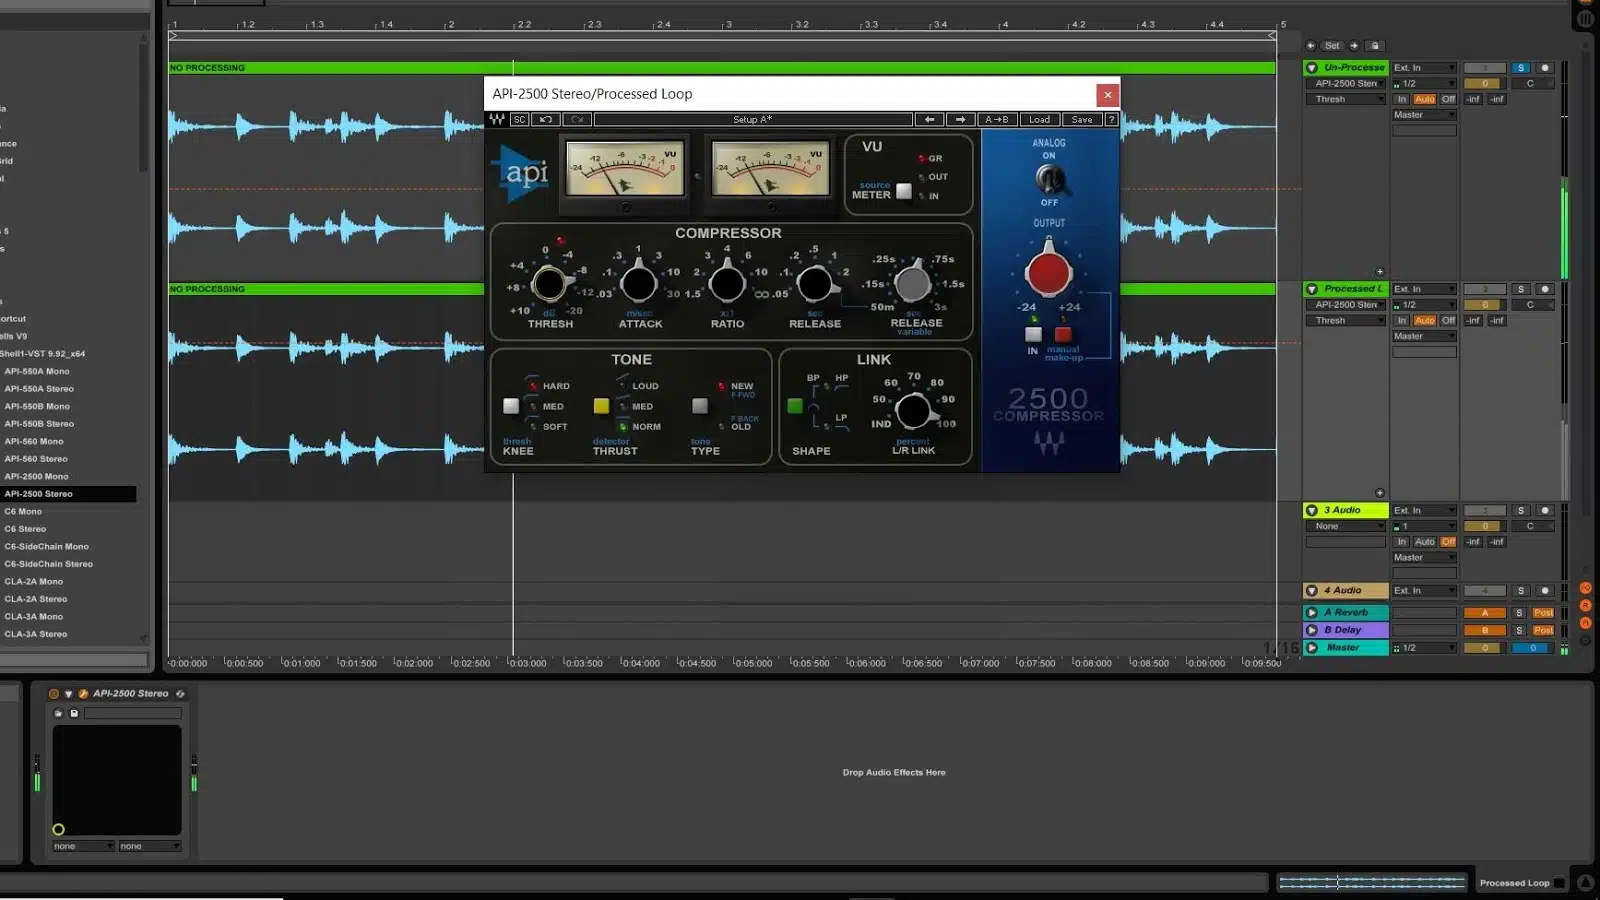The image size is (1600, 900).
Task: Click the RATIO knob
Action: [x=727, y=284]
